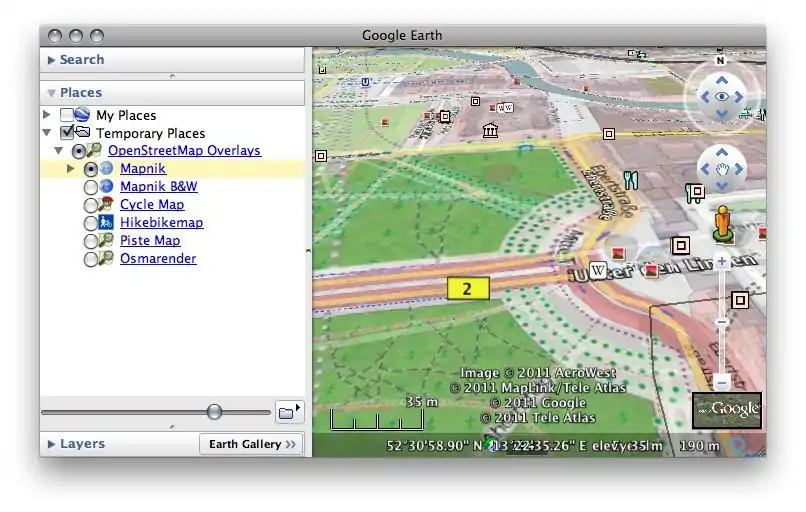The width and height of the screenshot is (806, 512).
Task: Uncheck the Temporary Places checkbox
Action: tap(67, 133)
